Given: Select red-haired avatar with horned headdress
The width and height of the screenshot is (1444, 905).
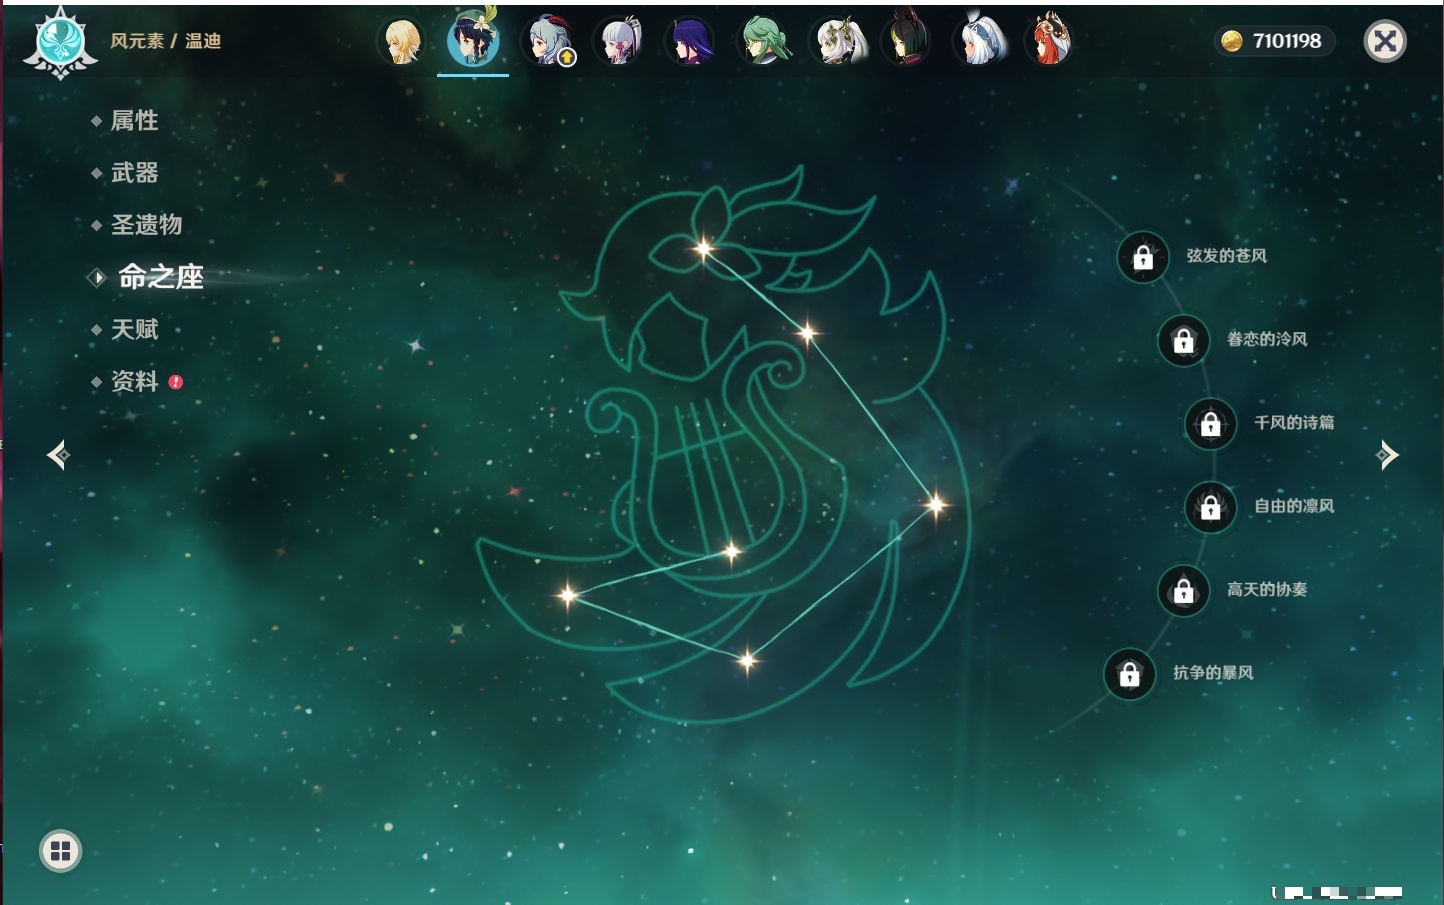Looking at the screenshot, I should (x=1049, y=42).
